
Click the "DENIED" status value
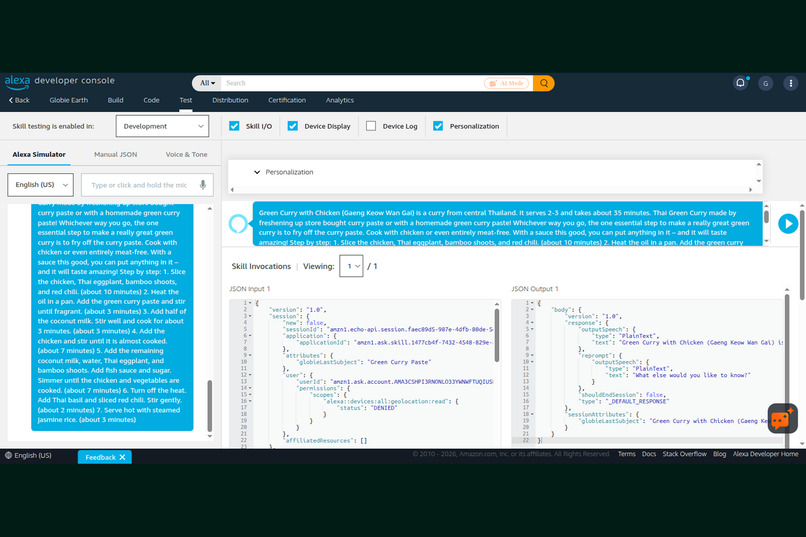[384, 408]
